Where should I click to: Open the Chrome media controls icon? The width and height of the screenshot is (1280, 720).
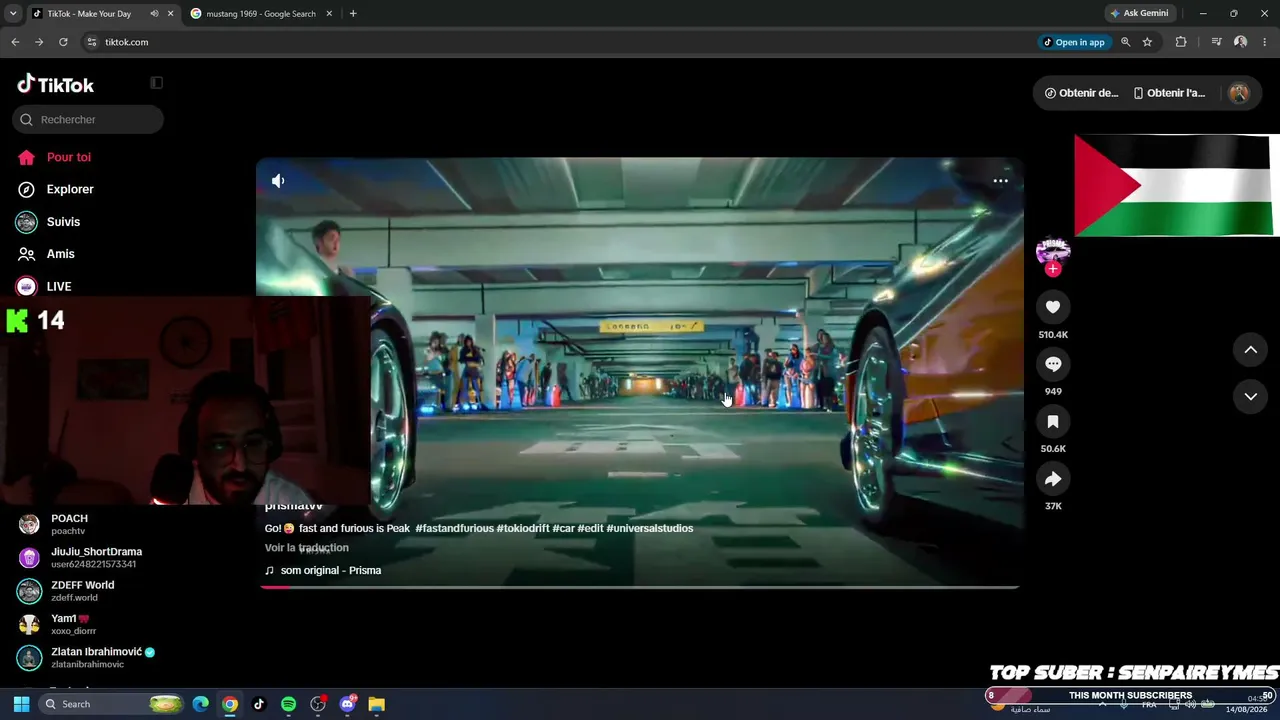point(1216,42)
